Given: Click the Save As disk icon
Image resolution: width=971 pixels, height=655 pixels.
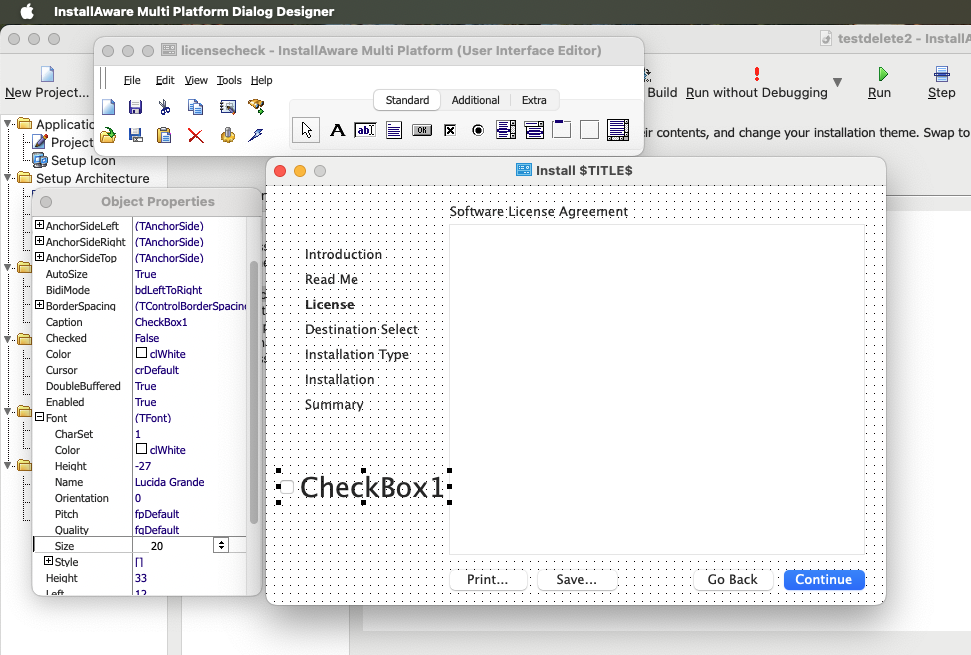Looking at the screenshot, I should pyautogui.click(x=136, y=135).
